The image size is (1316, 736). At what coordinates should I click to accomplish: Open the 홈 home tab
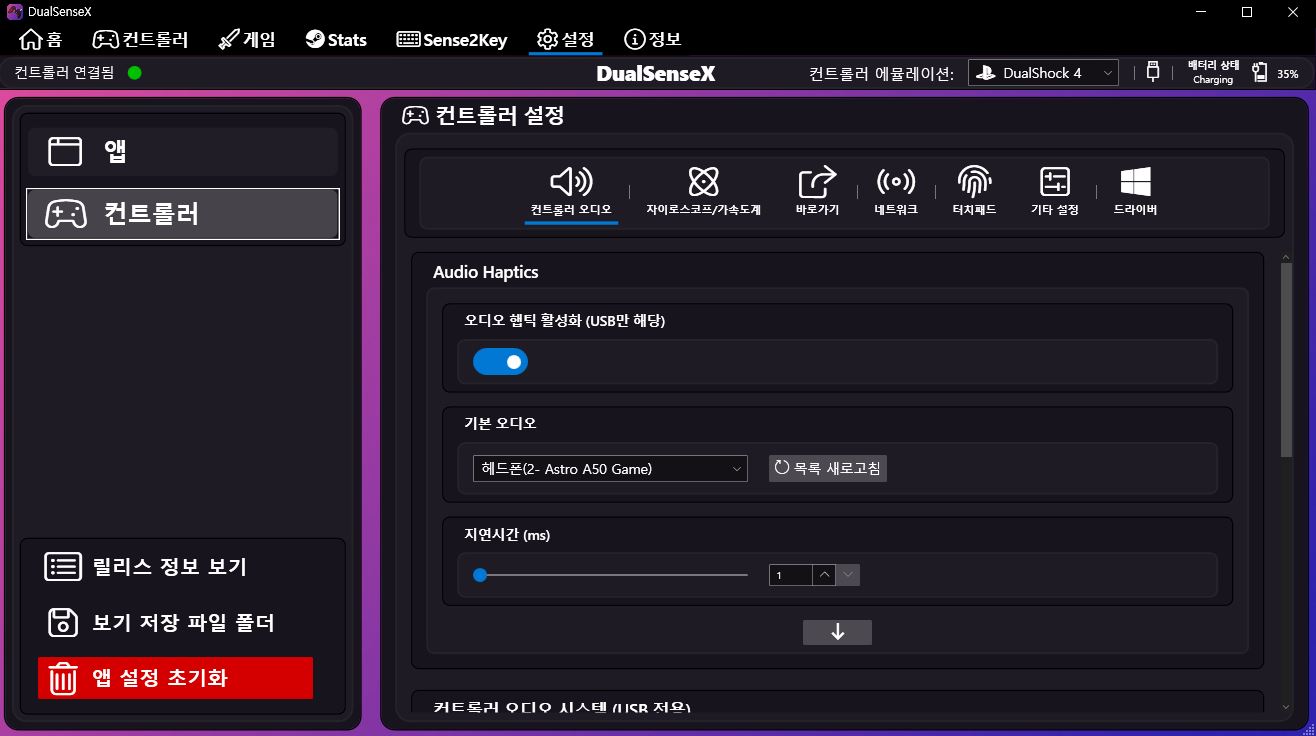pos(40,40)
